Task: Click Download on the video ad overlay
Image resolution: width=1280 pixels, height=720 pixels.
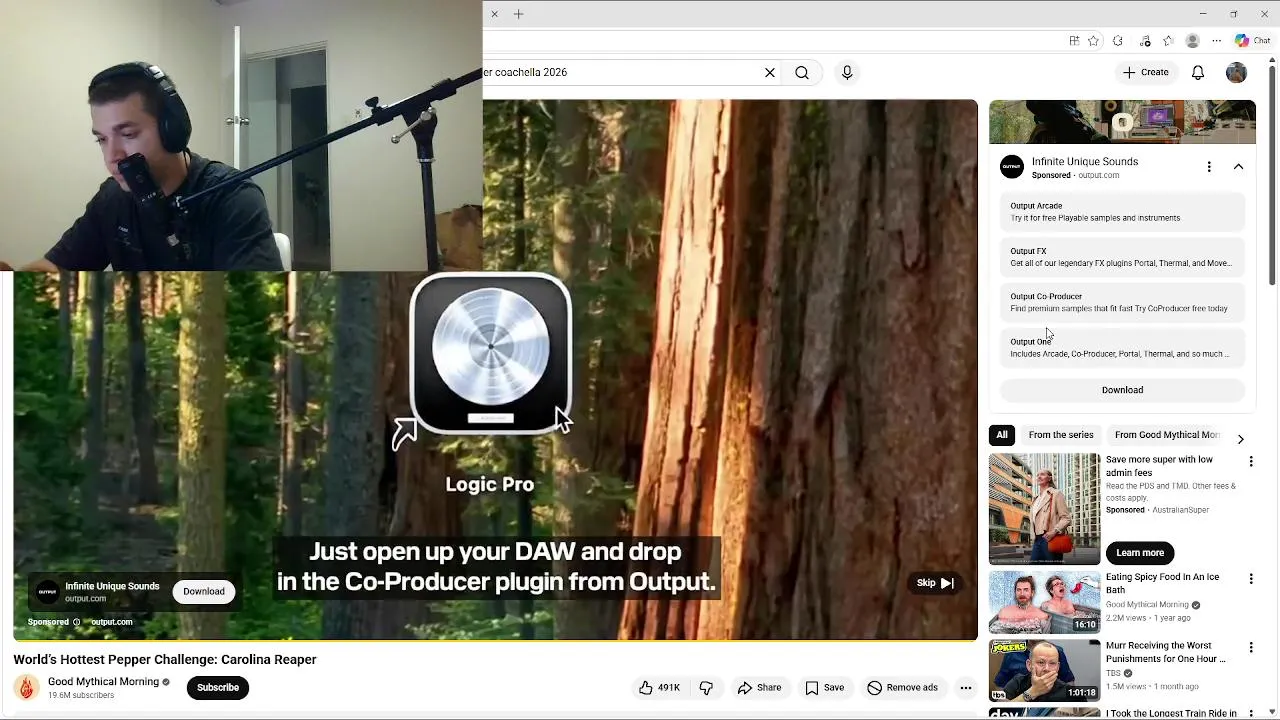Action: click(204, 591)
